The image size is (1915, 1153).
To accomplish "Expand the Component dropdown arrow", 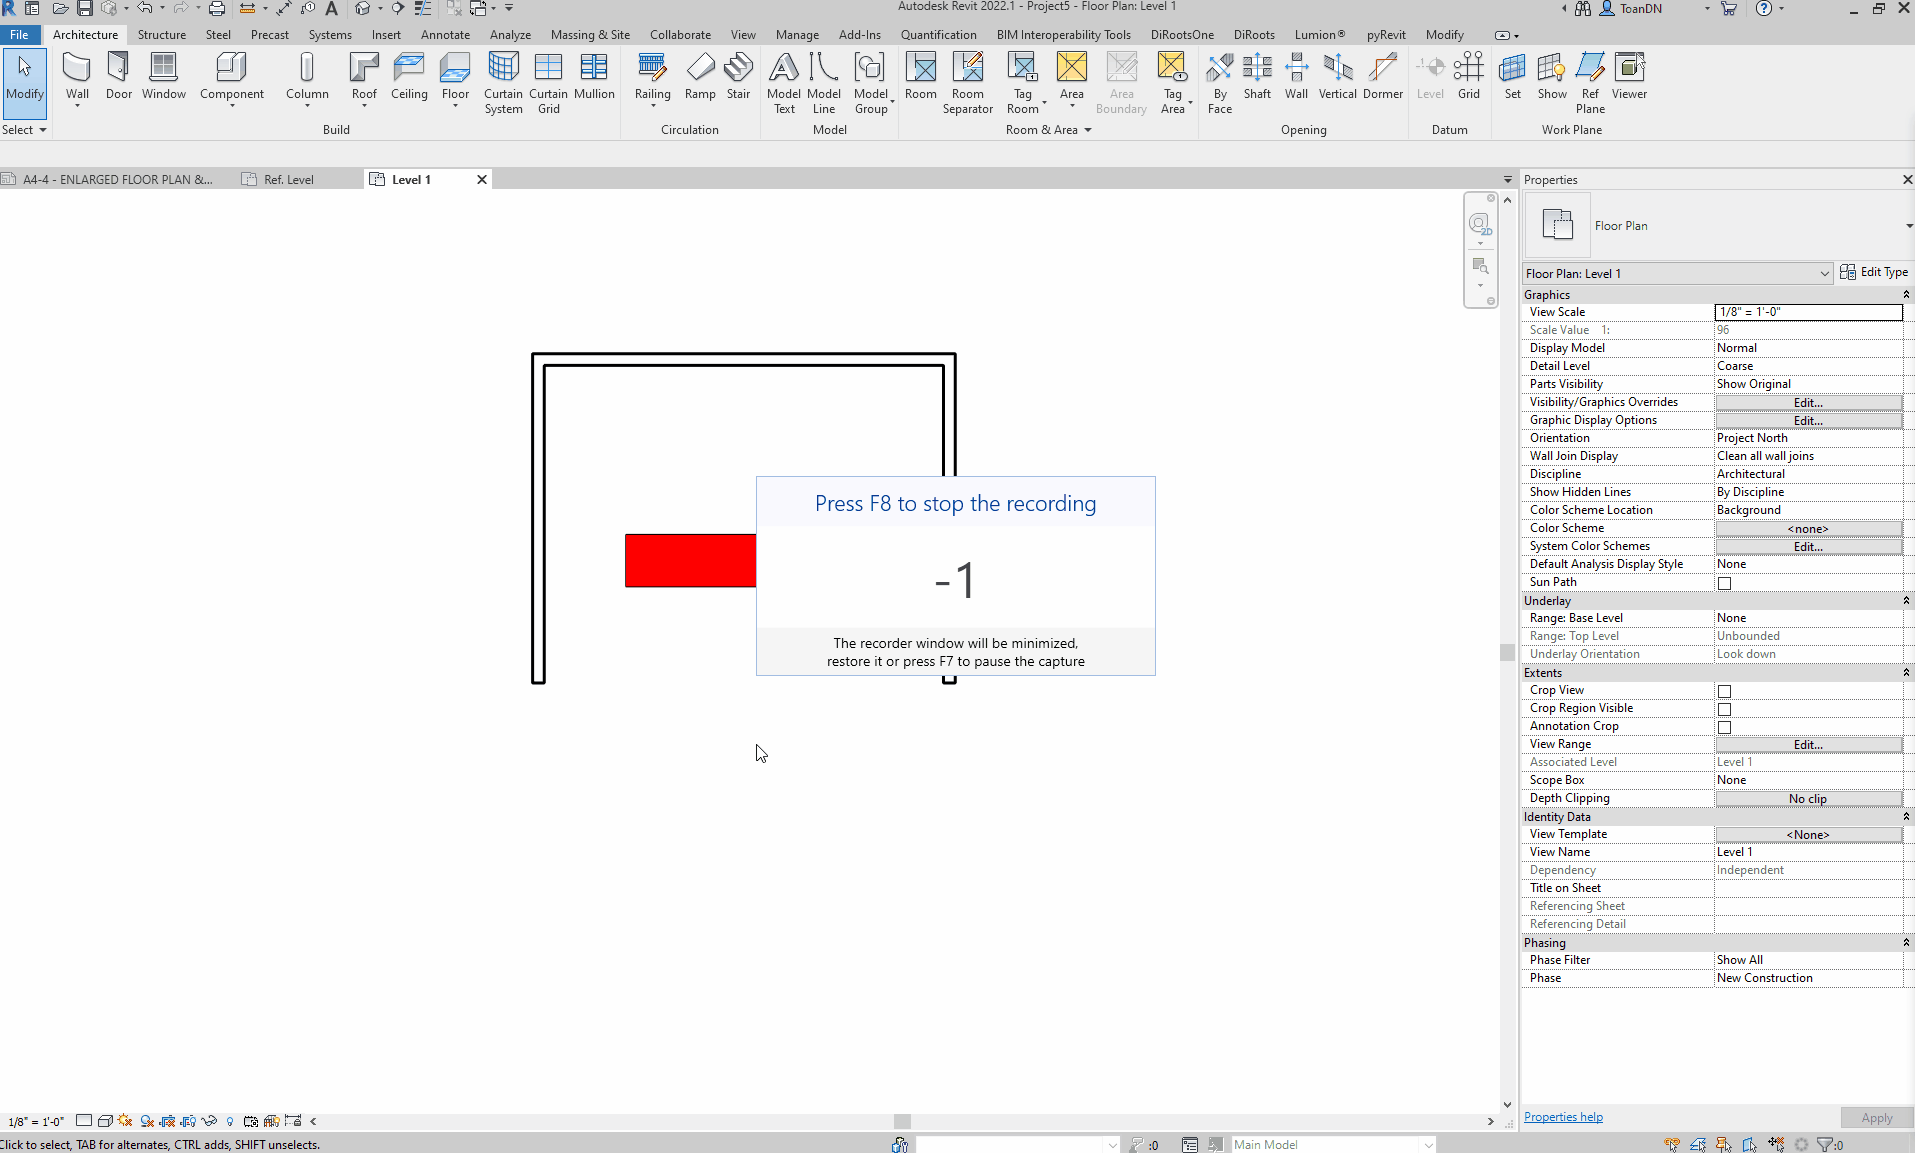I will [x=231, y=105].
